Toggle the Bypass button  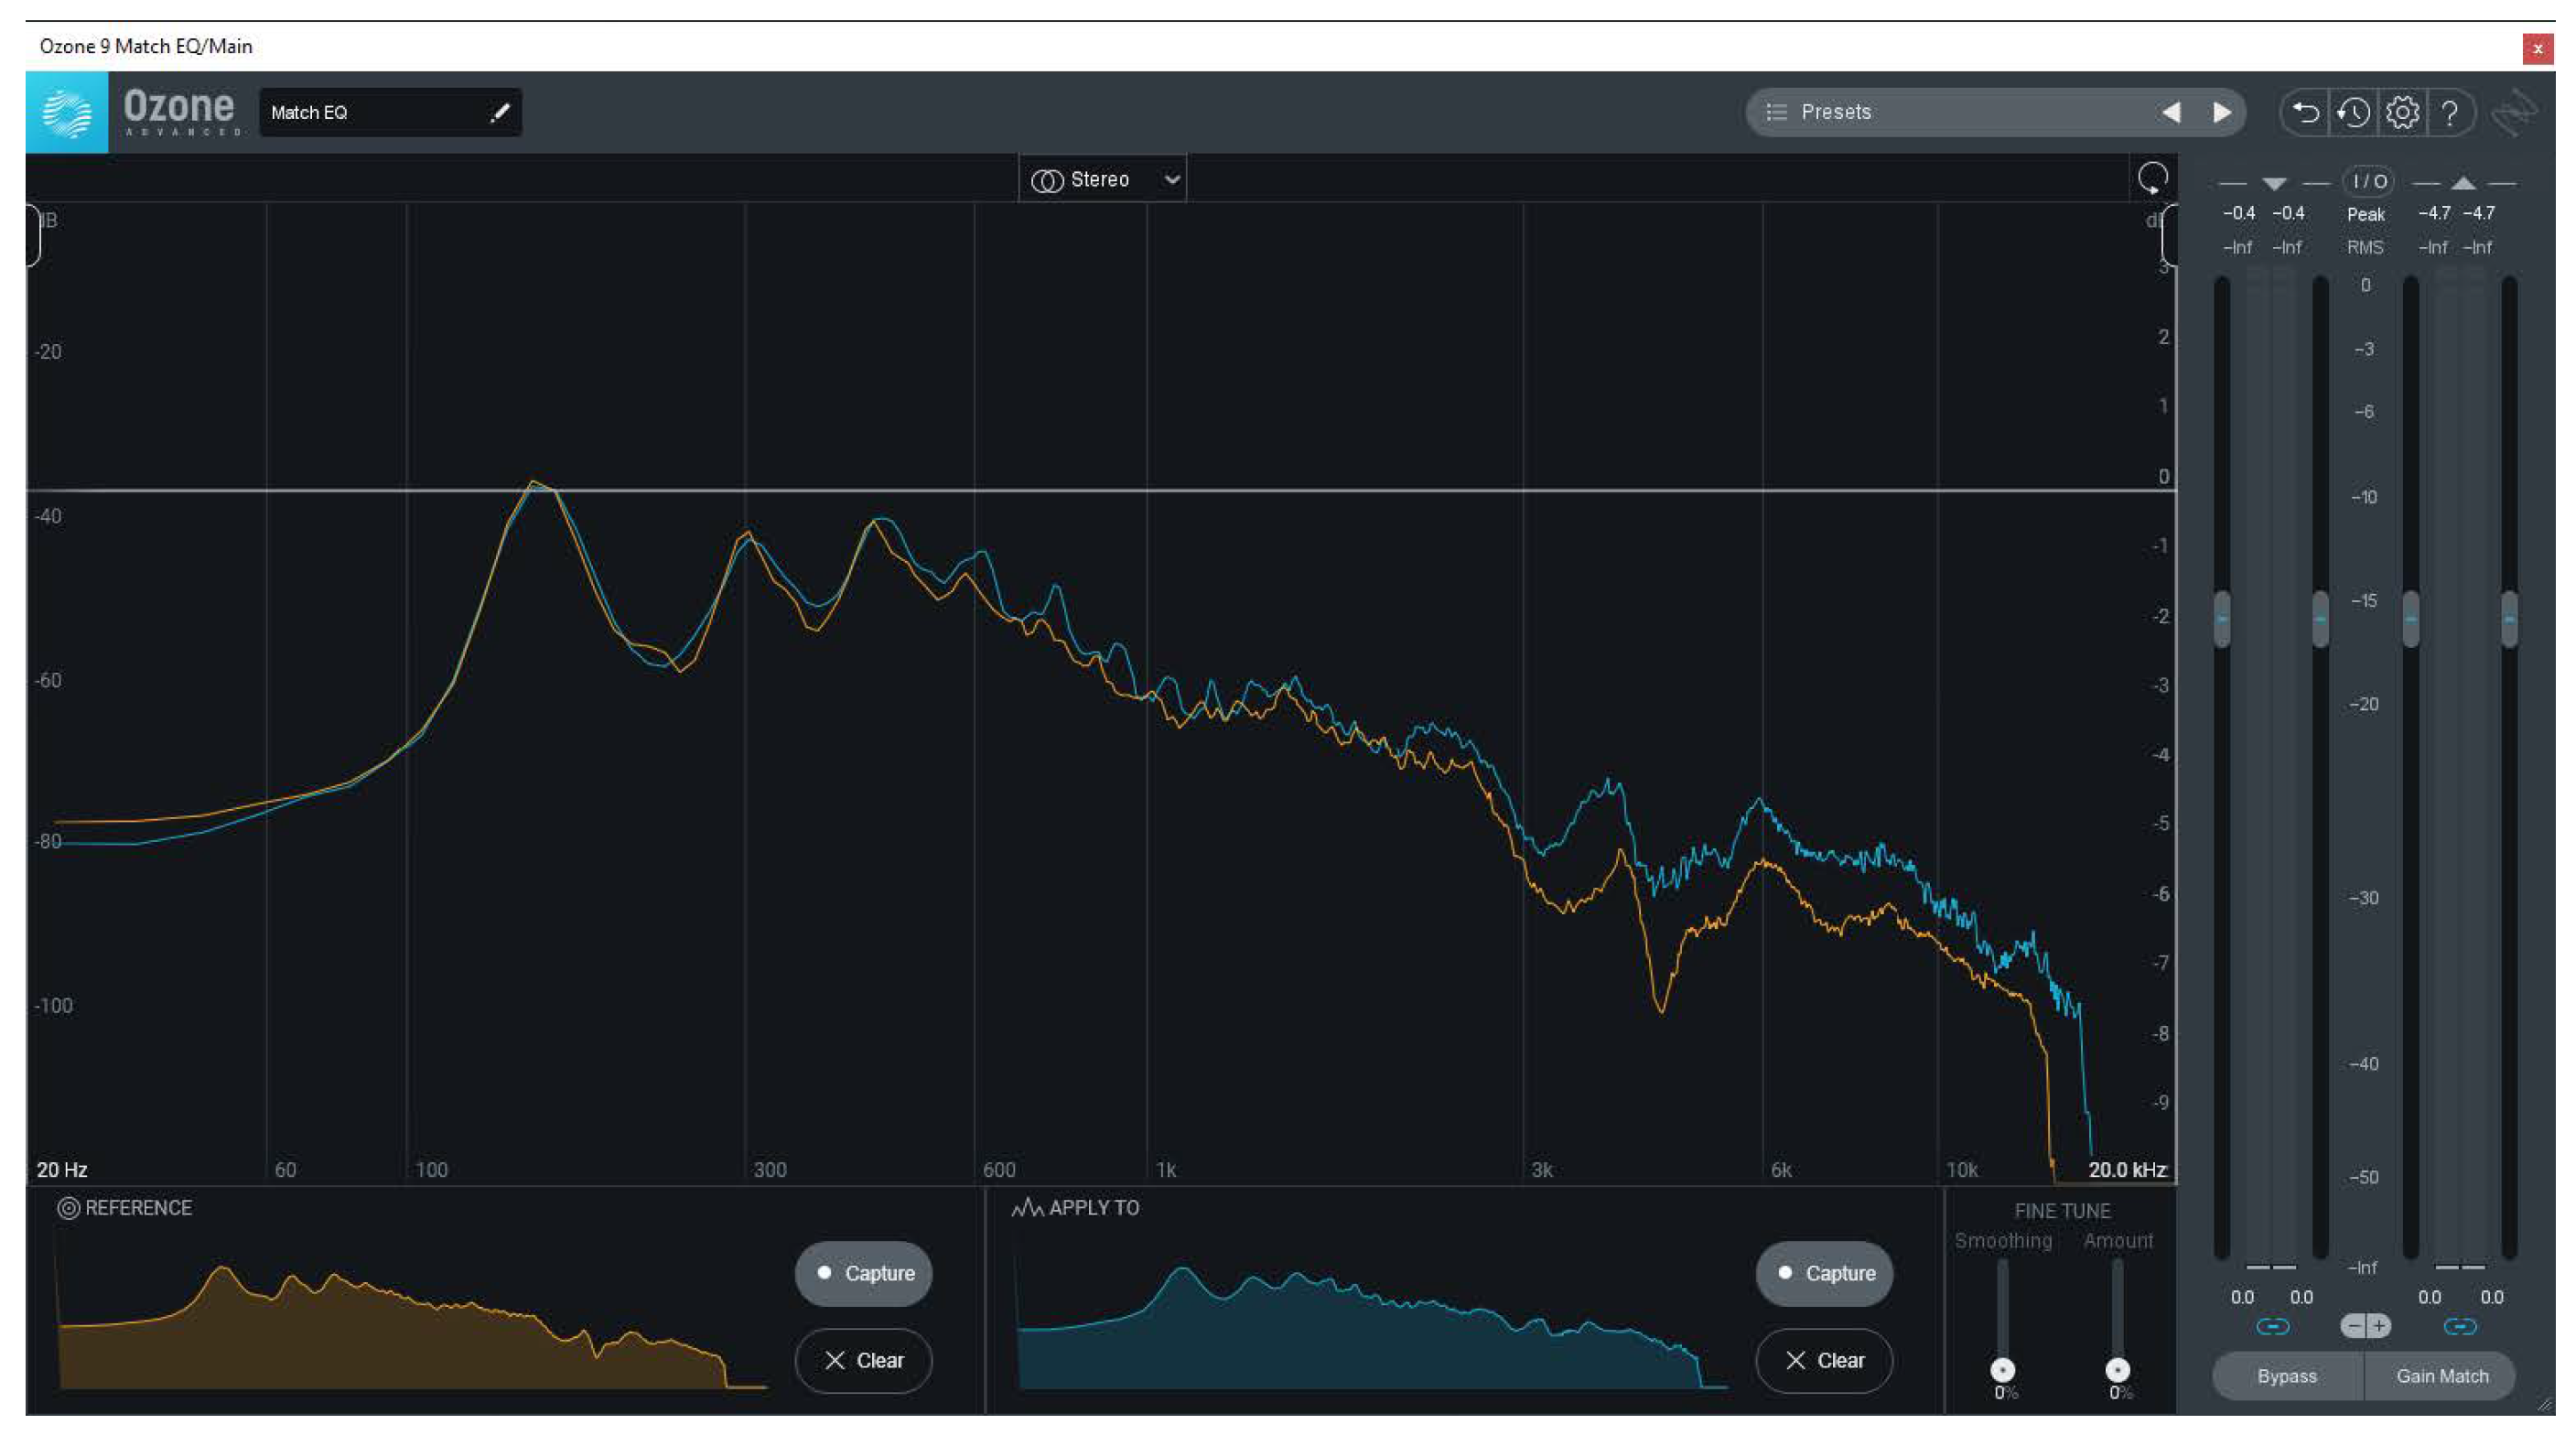(x=2286, y=1376)
